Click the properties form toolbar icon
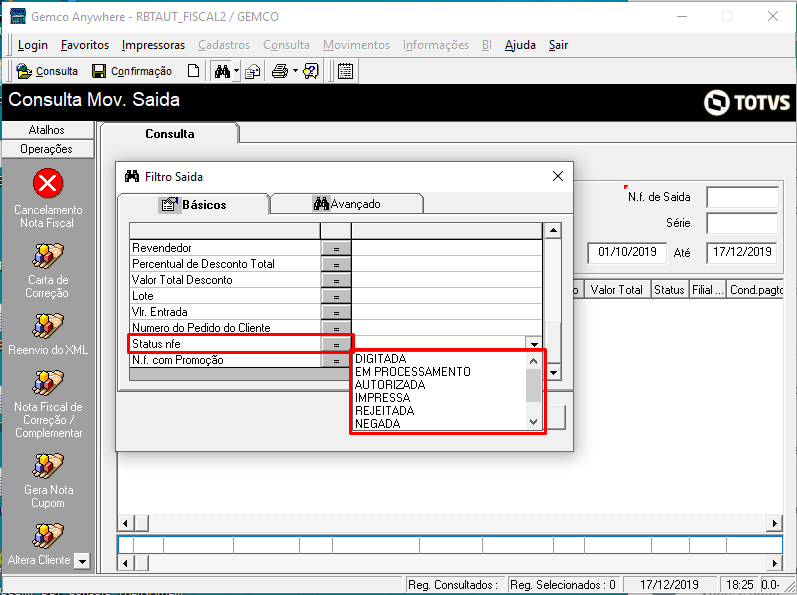 [x=253, y=72]
